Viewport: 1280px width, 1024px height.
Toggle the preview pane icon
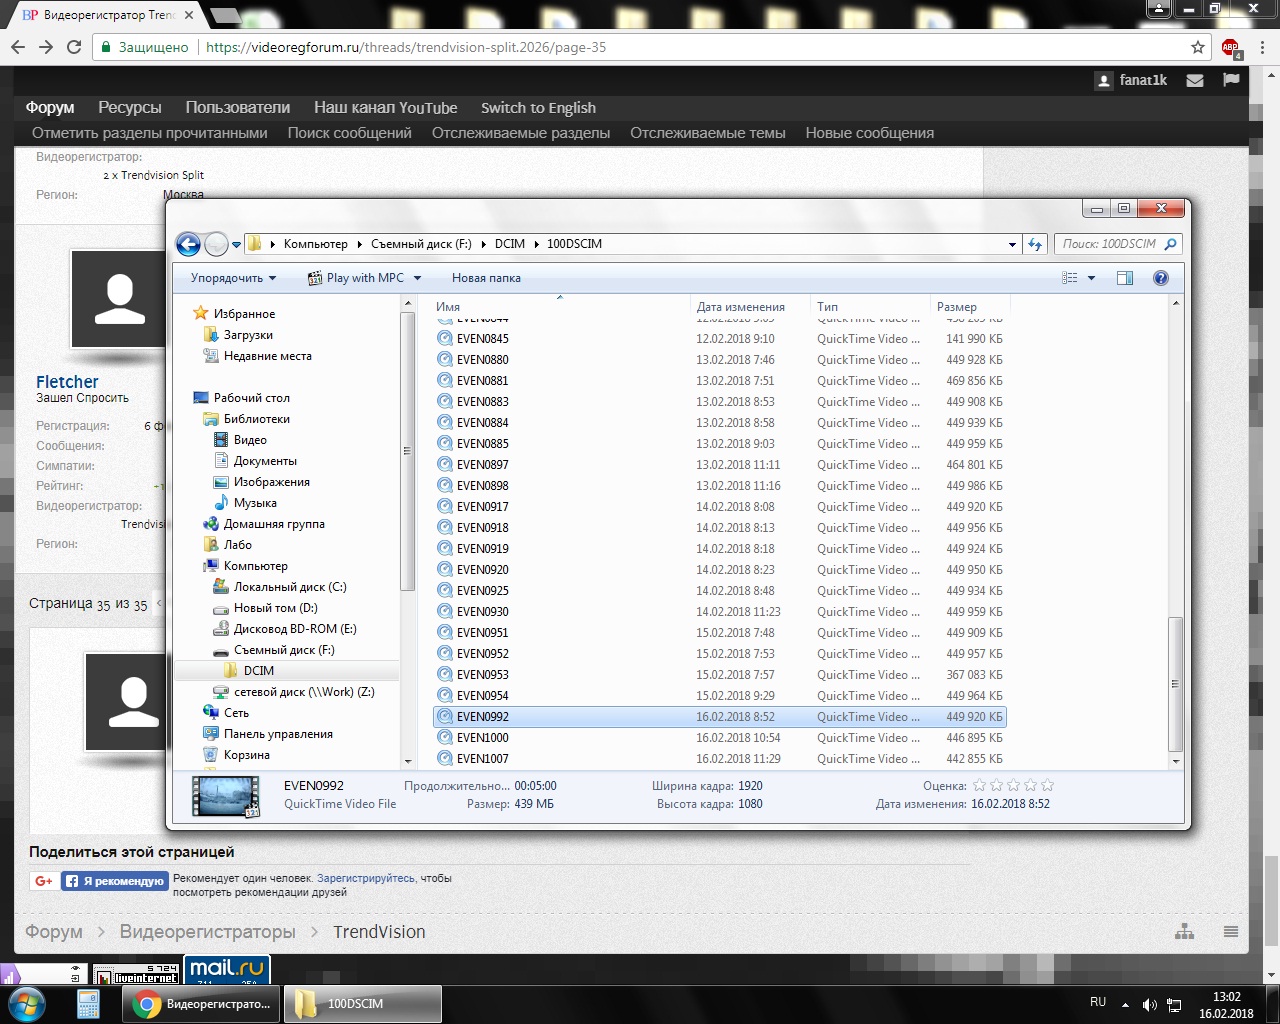pyautogui.click(x=1125, y=278)
